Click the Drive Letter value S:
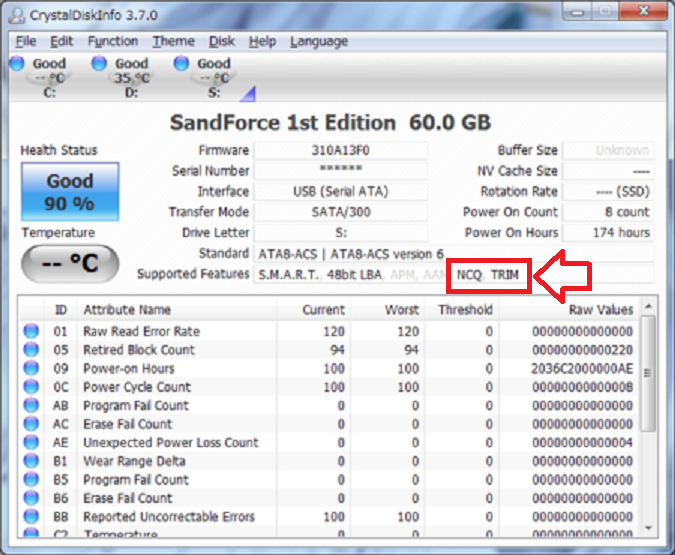Image resolution: width=675 pixels, height=555 pixels. [341, 233]
